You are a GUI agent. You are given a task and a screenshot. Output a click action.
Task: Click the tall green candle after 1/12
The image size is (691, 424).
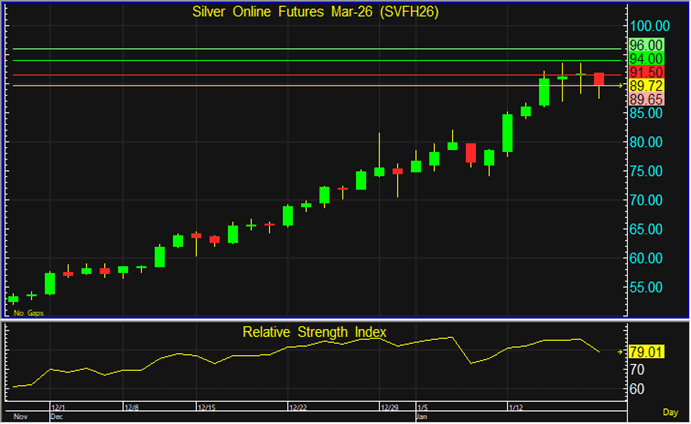pyautogui.click(x=507, y=133)
